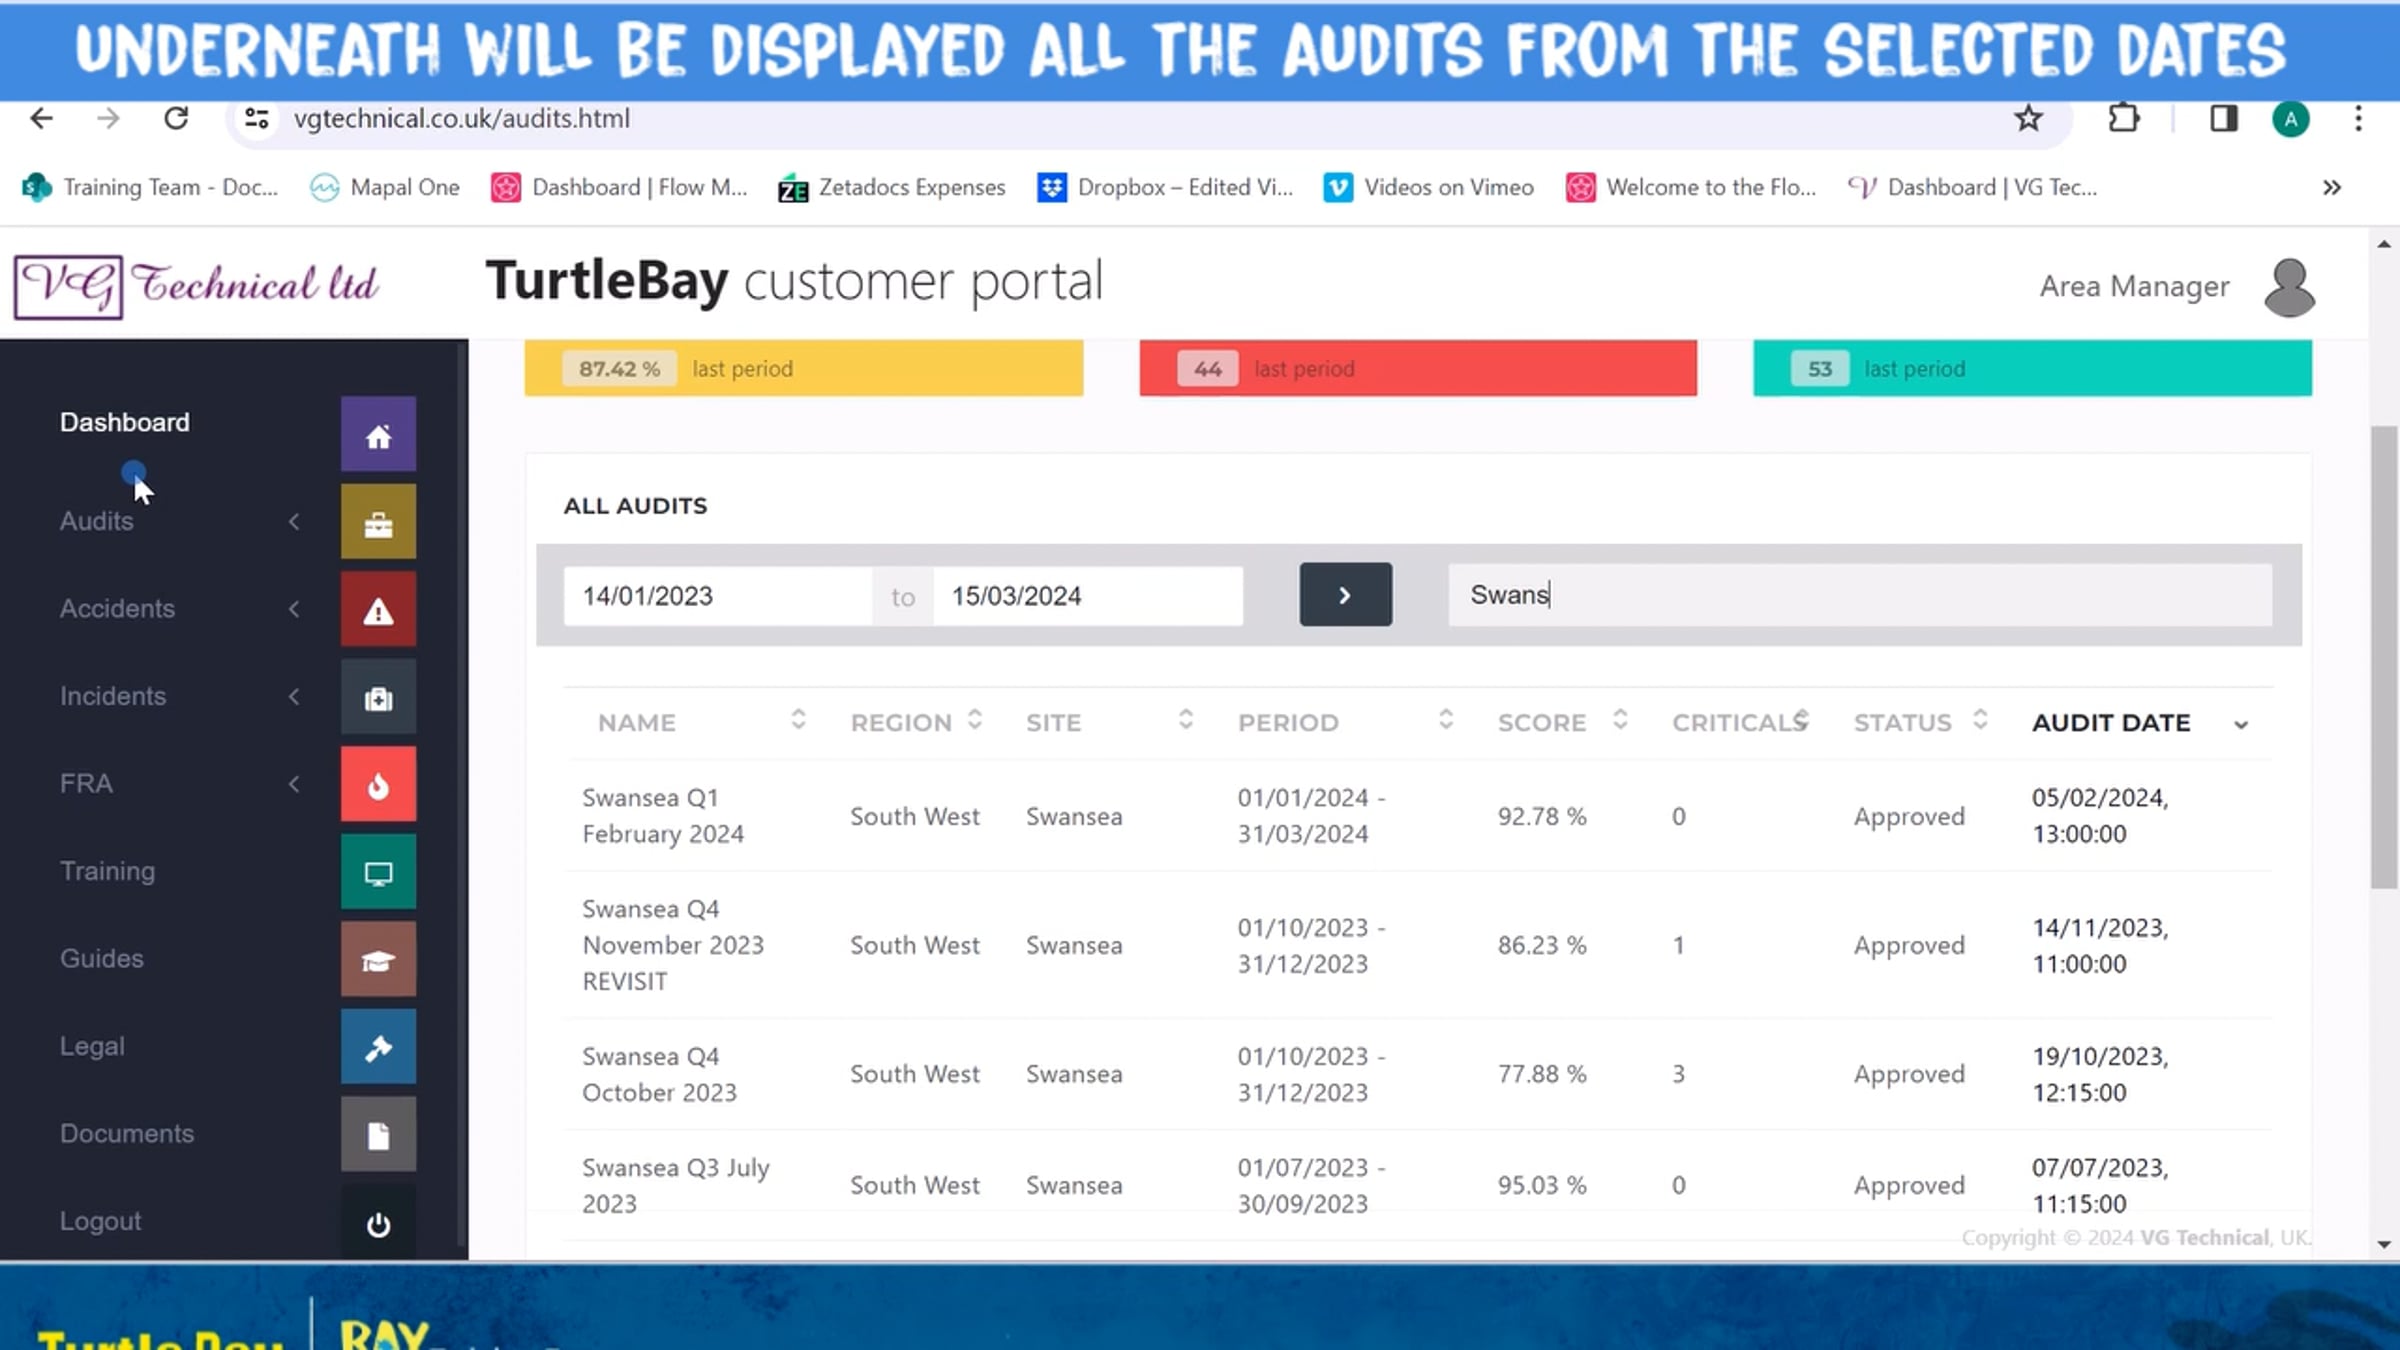Bookmark this page with star icon
Screen dimensions: 2400x1350
pyautogui.click(x=2028, y=118)
